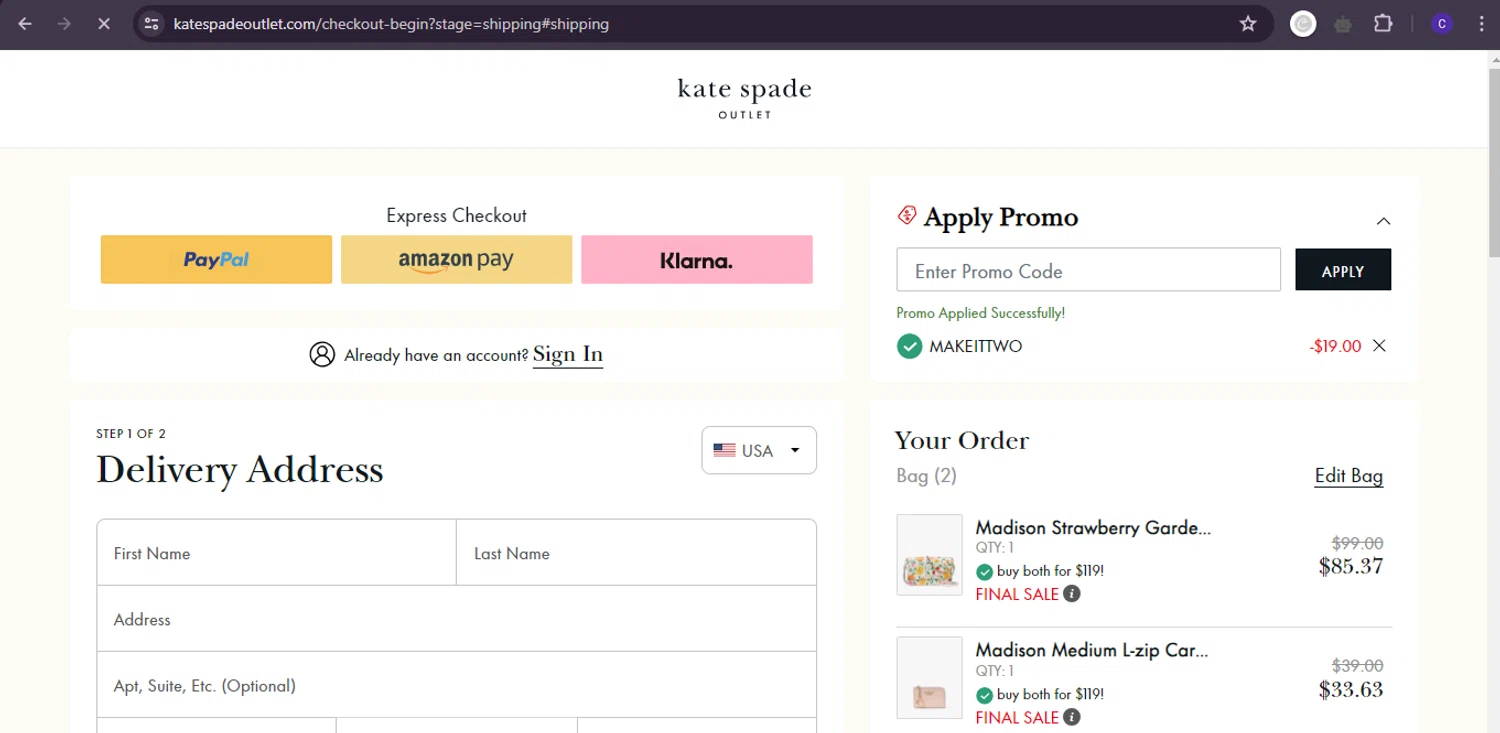The width and height of the screenshot is (1500, 733).
Task: Click the Apt, Suite, Etc. field
Action: pyautogui.click(x=457, y=685)
